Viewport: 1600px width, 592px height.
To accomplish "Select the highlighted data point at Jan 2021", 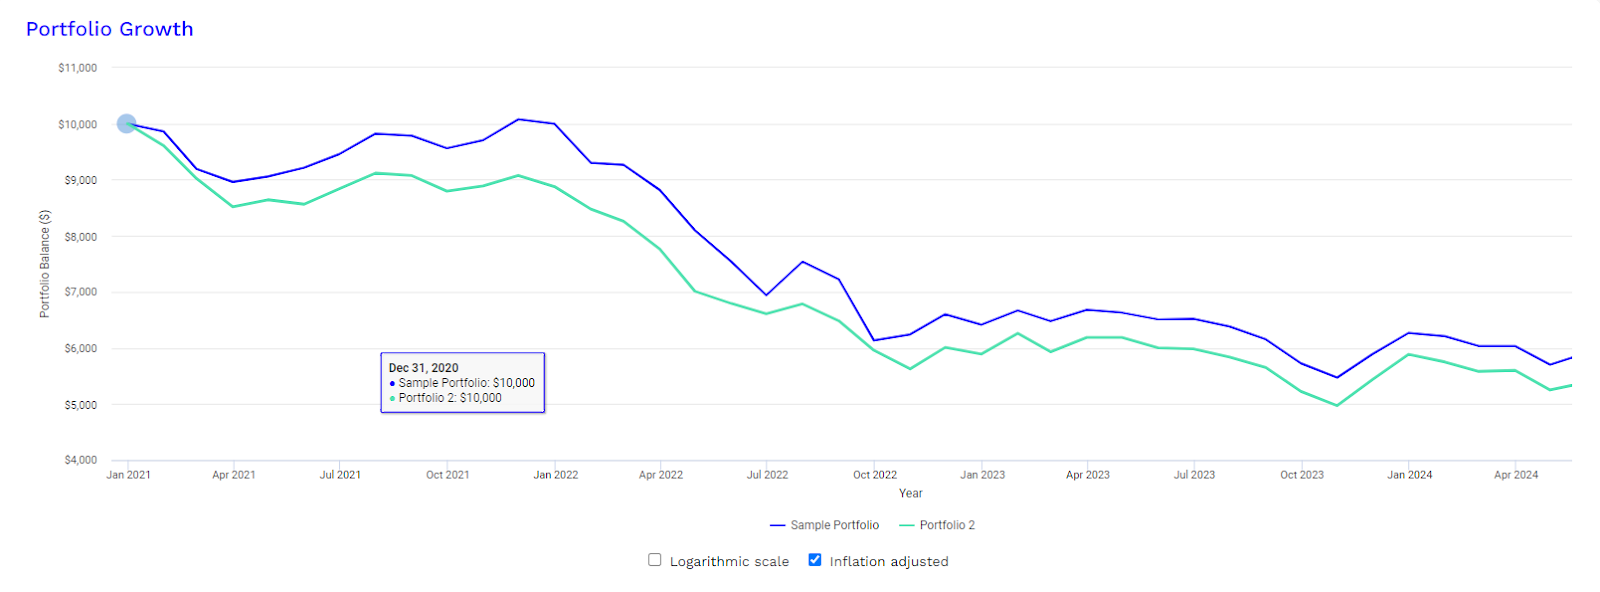I will coord(125,123).
